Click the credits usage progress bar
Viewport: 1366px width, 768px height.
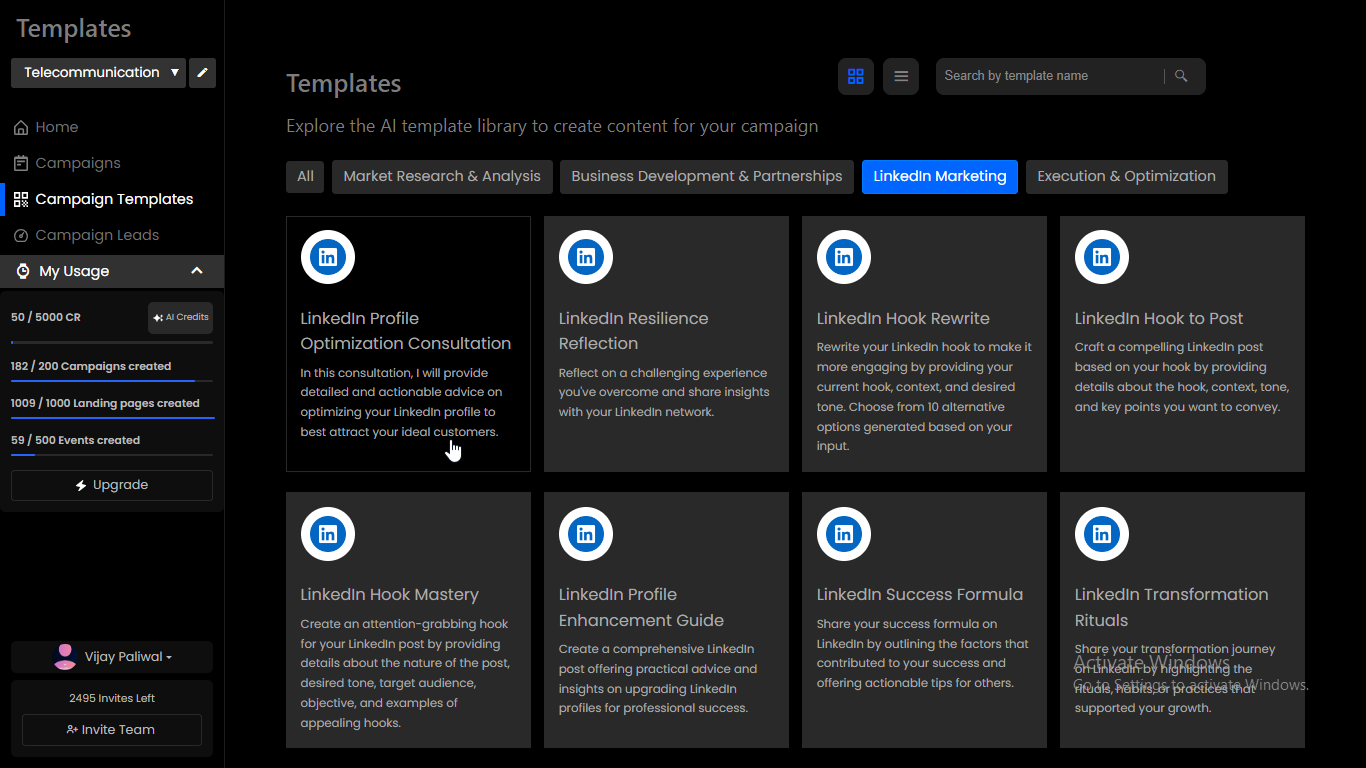click(x=112, y=343)
